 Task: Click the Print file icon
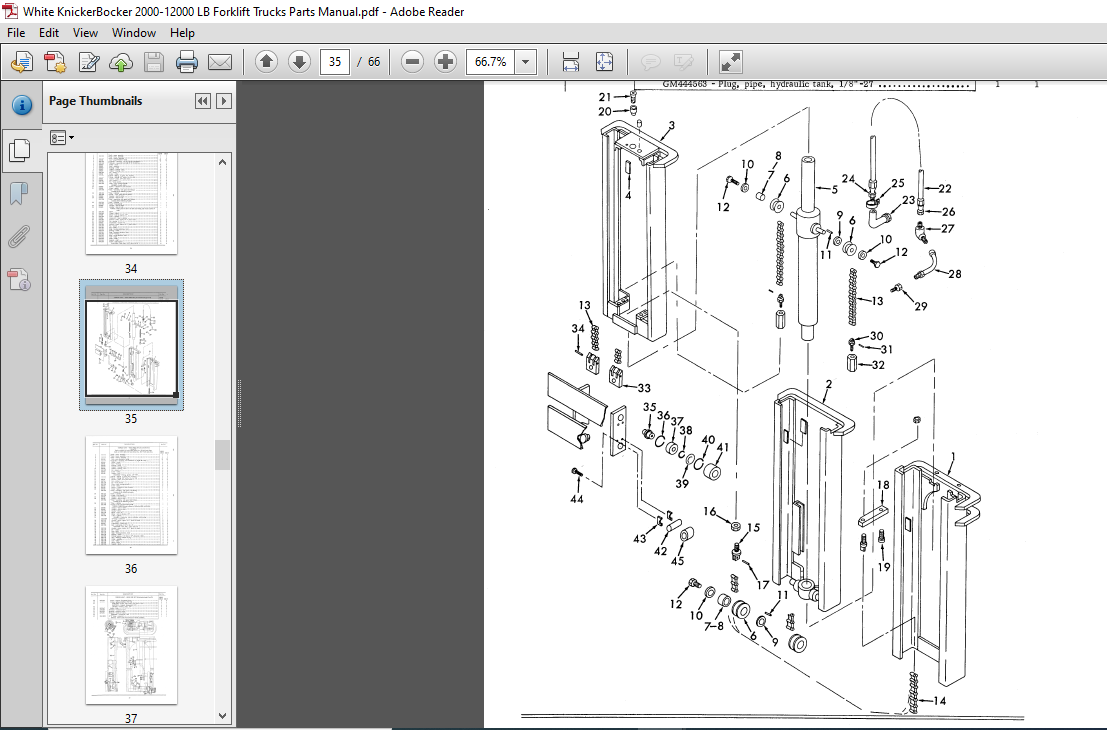point(186,62)
